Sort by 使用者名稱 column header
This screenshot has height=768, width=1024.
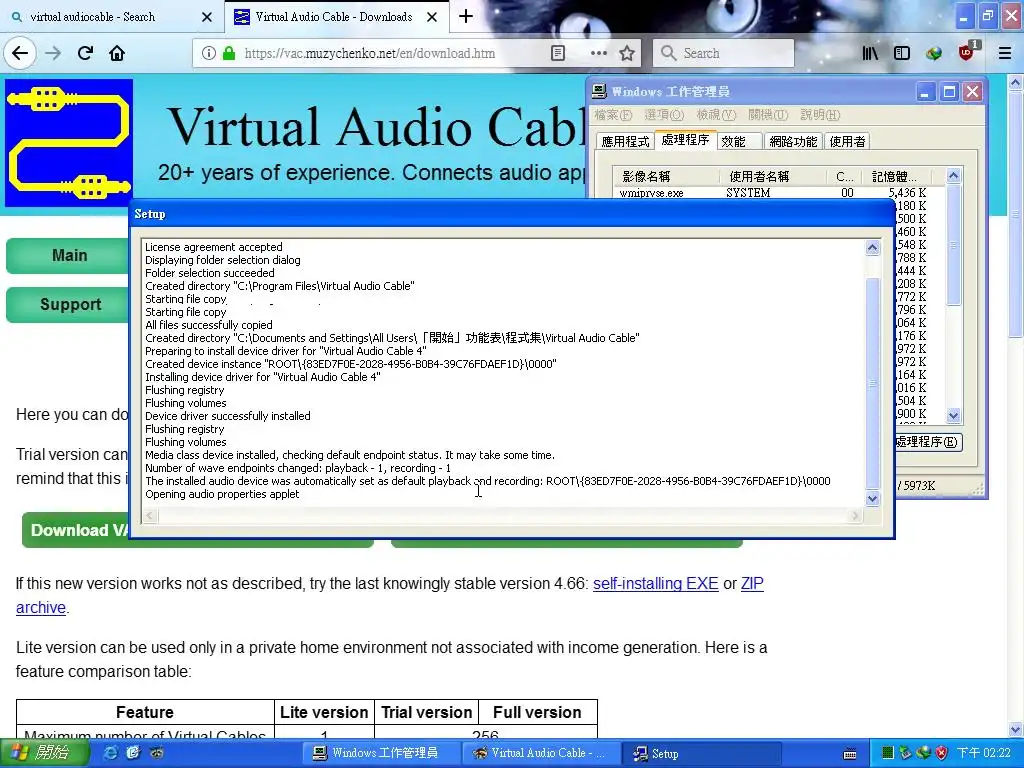pyautogui.click(x=774, y=176)
